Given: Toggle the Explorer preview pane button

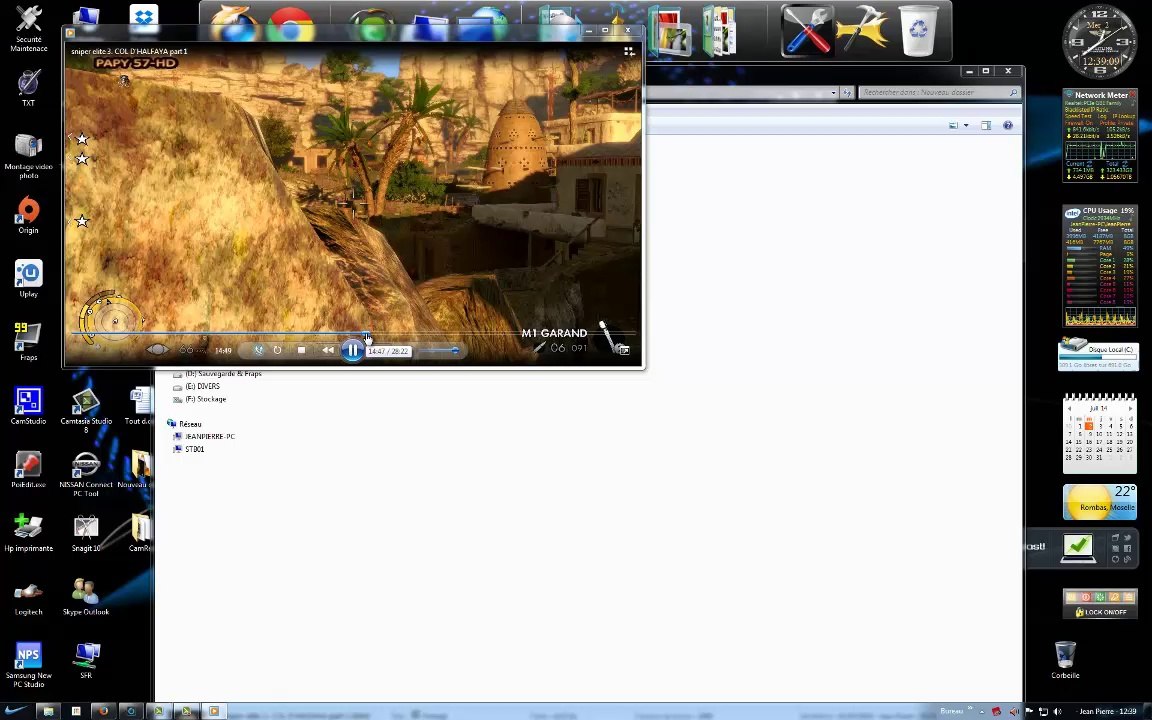Looking at the screenshot, I should pos(986,126).
